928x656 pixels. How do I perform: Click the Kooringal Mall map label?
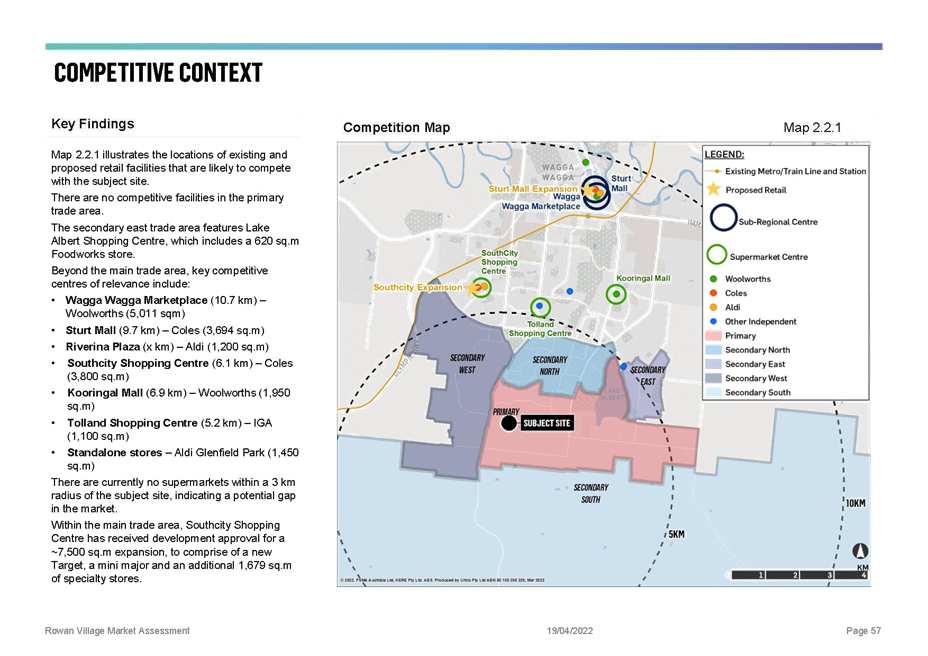643,278
